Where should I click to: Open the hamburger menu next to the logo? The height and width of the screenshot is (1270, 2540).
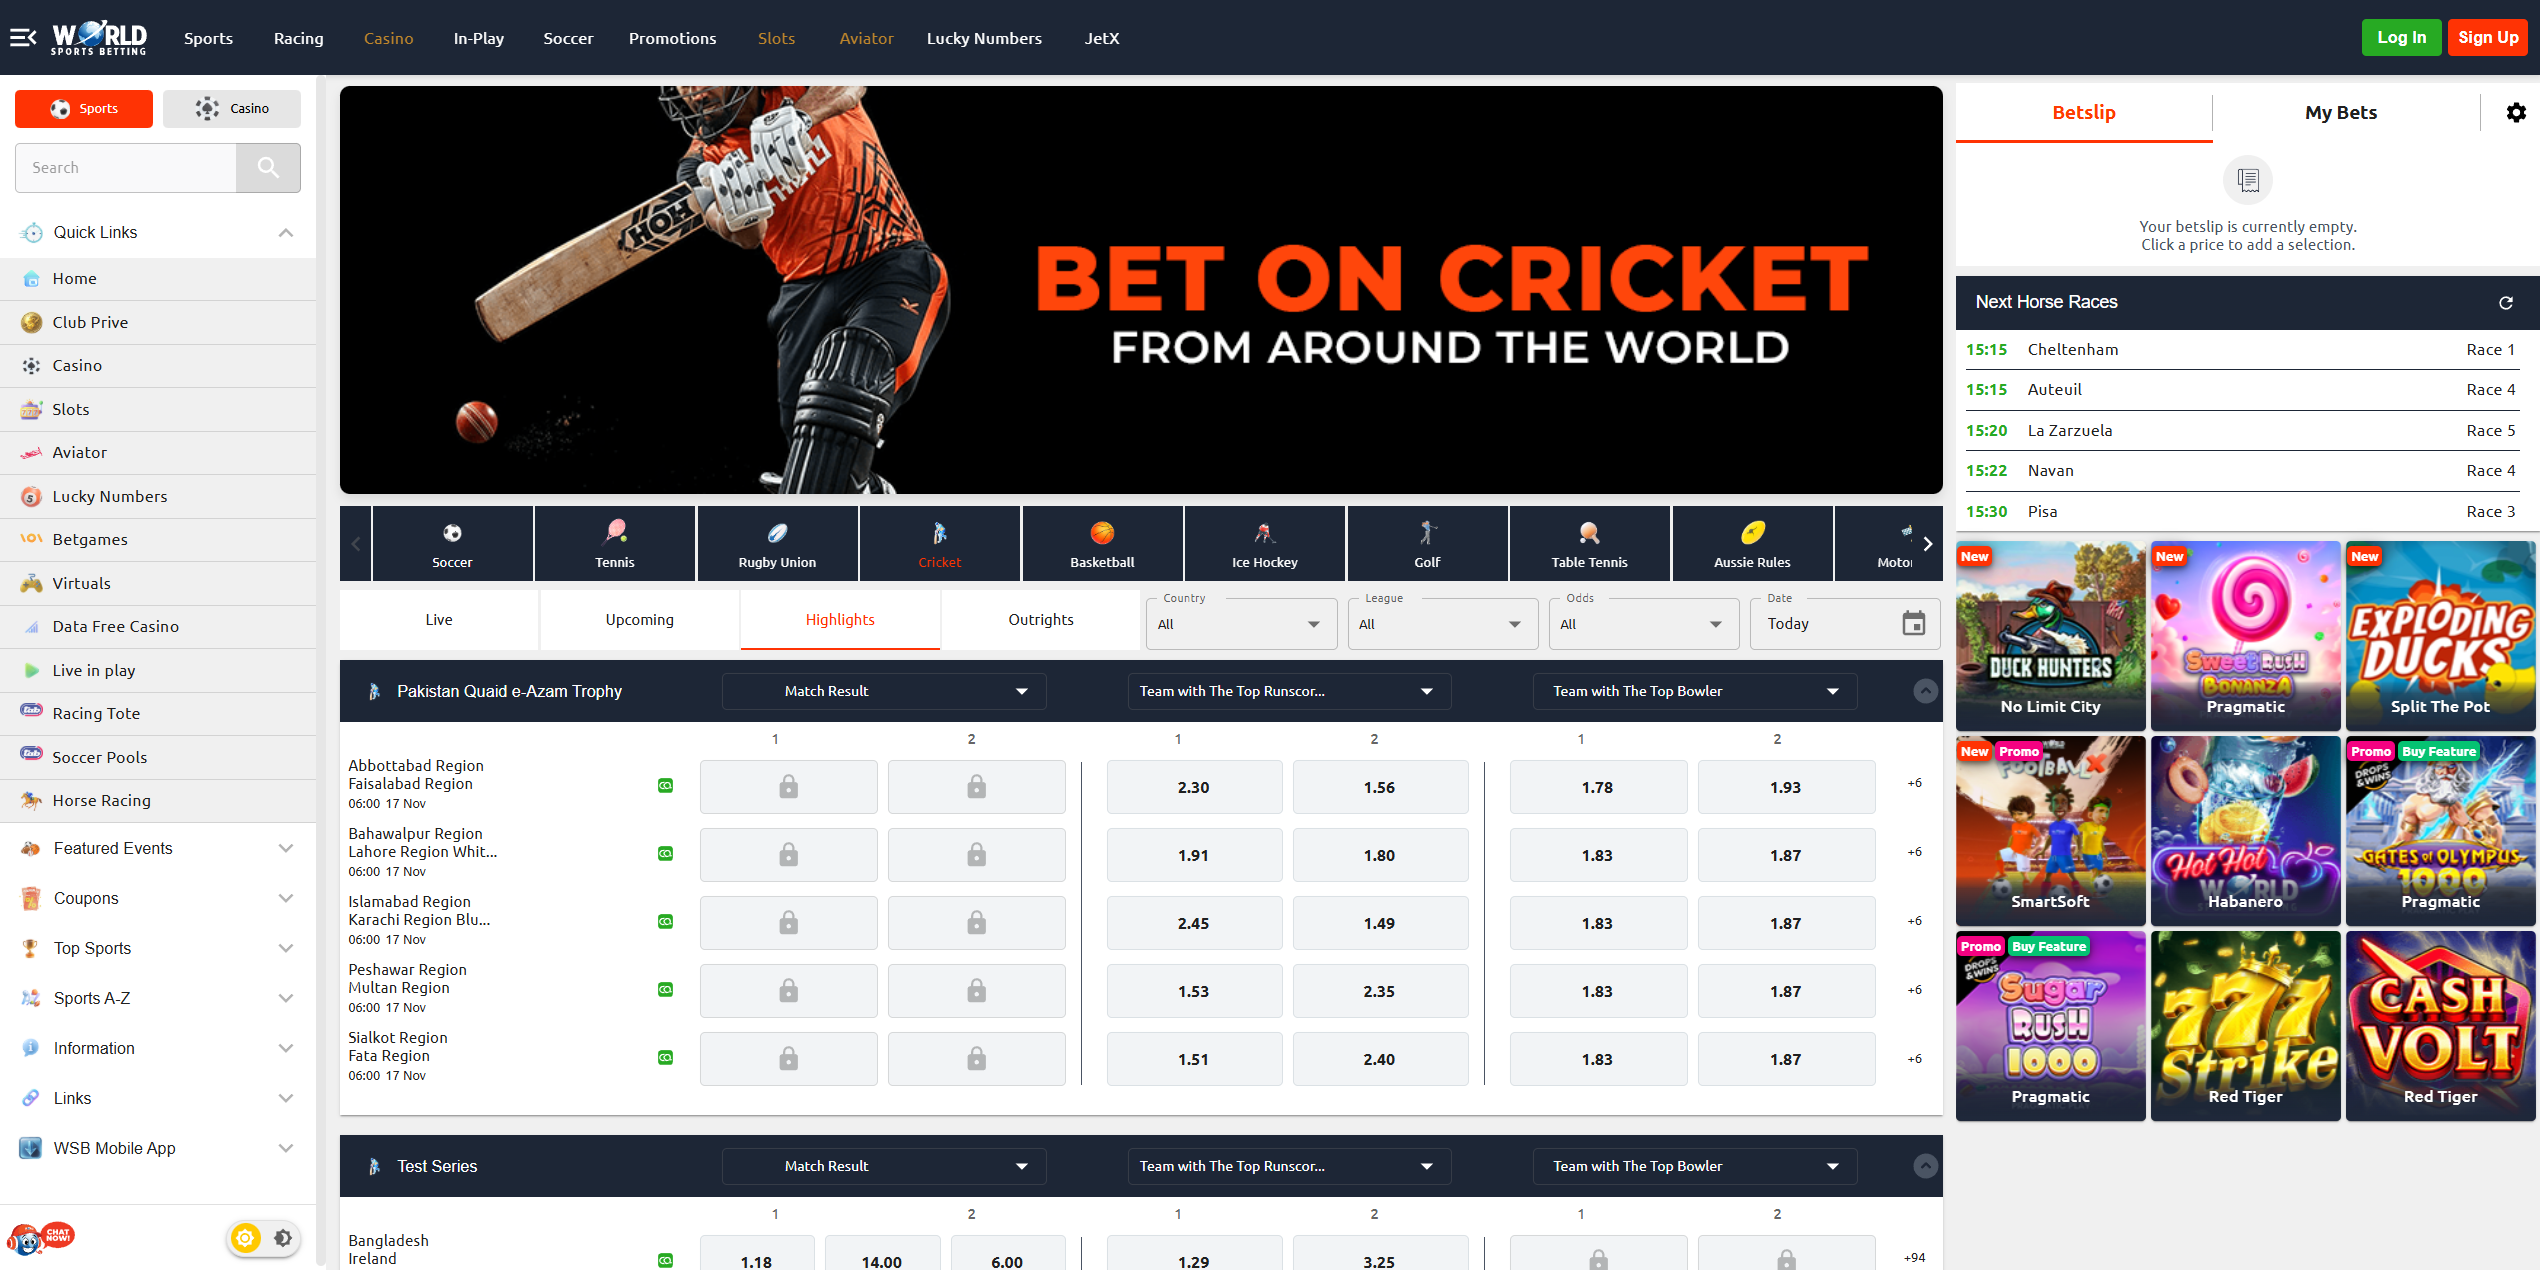click(x=22, y=38)
